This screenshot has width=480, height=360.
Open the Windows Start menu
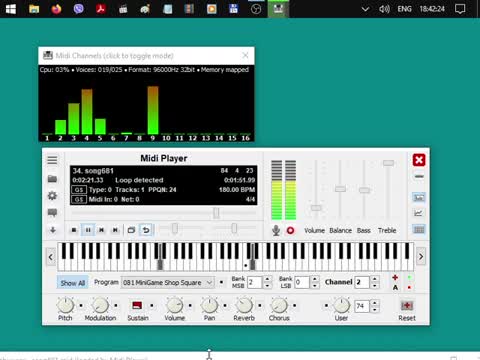(11, 9)
